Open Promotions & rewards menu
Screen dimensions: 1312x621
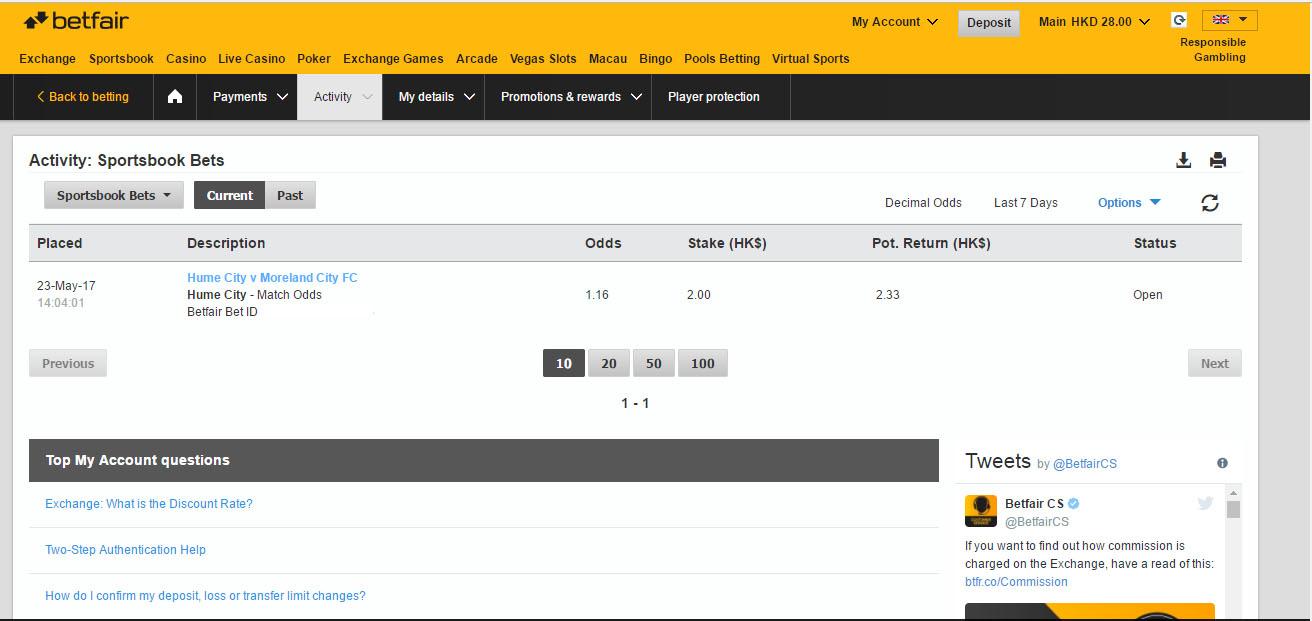(569, 97)
